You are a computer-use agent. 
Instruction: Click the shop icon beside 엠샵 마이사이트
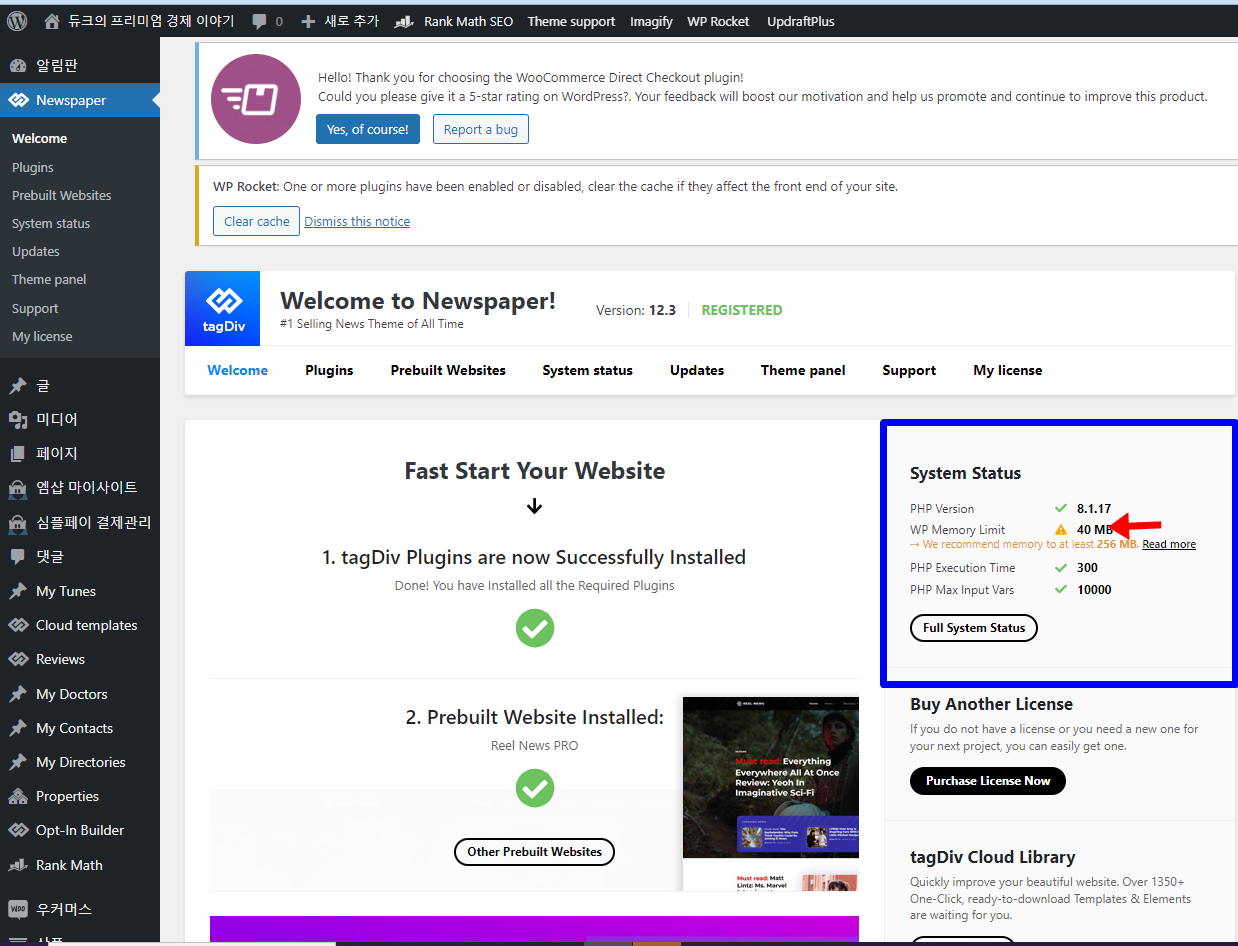point(18,488)
